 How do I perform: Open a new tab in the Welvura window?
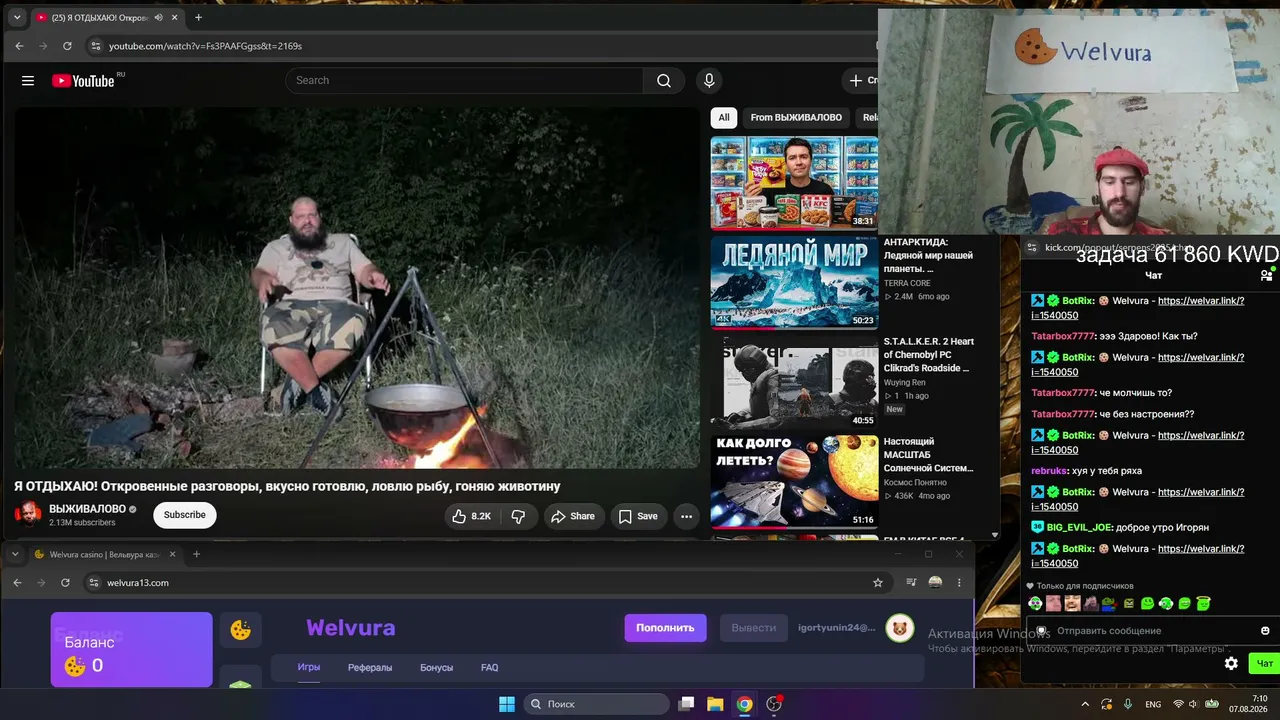(x=196, y=554)
